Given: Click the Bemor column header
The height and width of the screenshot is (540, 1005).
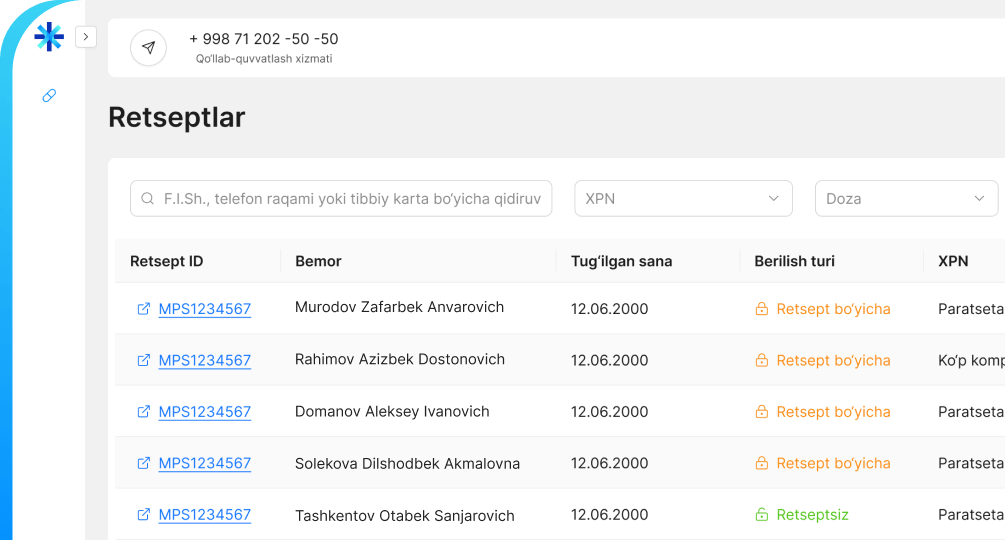Looking at the screenshot, I should 318,261.
